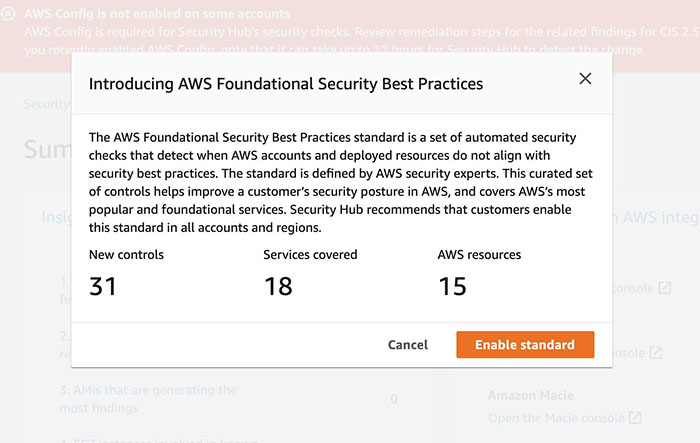Select the 'AWS resources' label

tap(479, 255)
